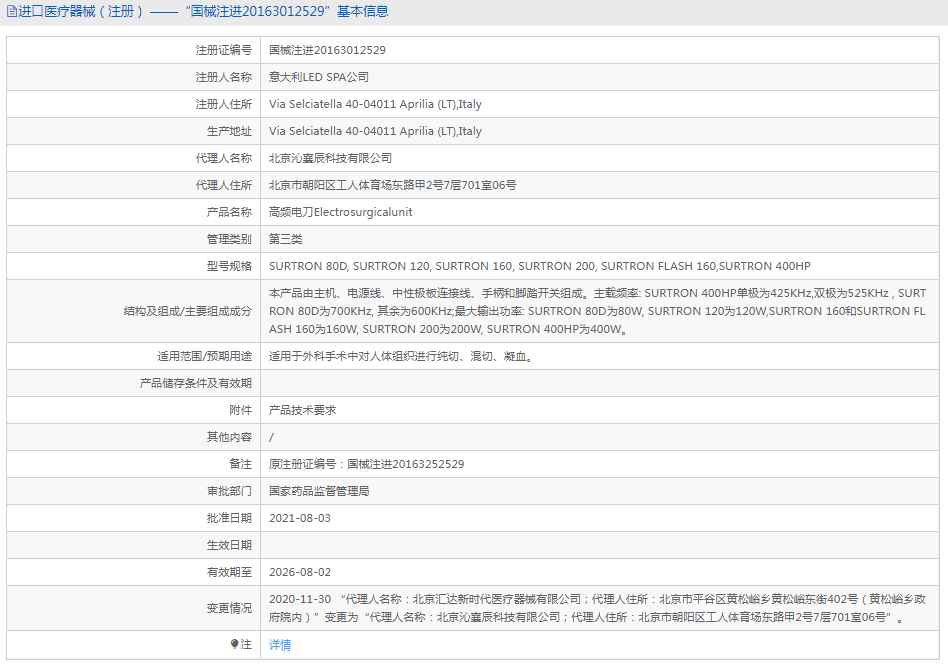Viewport: 948px width, 664px height.
Task: Click the 注册人住所 address value
Action: pos(375,104)
